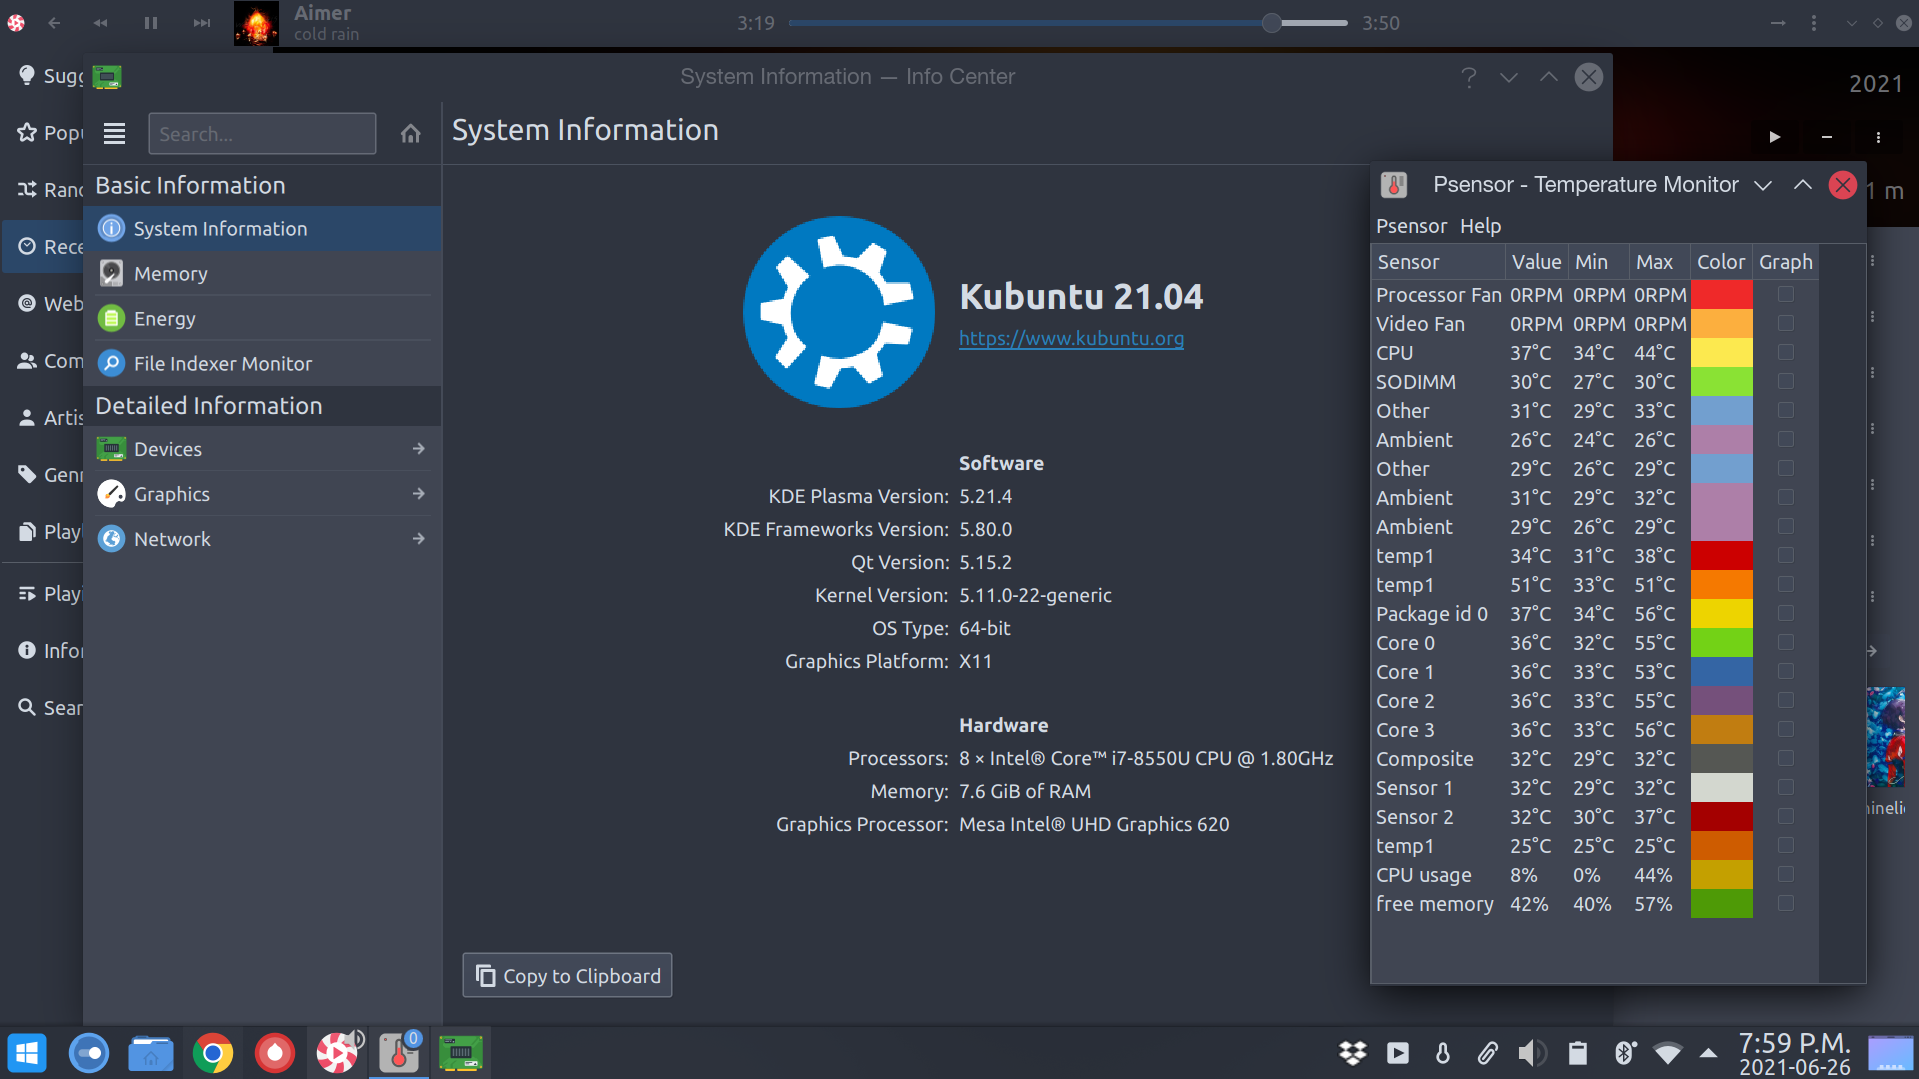Click the cold rain album art thumbnail

point(256,23)
